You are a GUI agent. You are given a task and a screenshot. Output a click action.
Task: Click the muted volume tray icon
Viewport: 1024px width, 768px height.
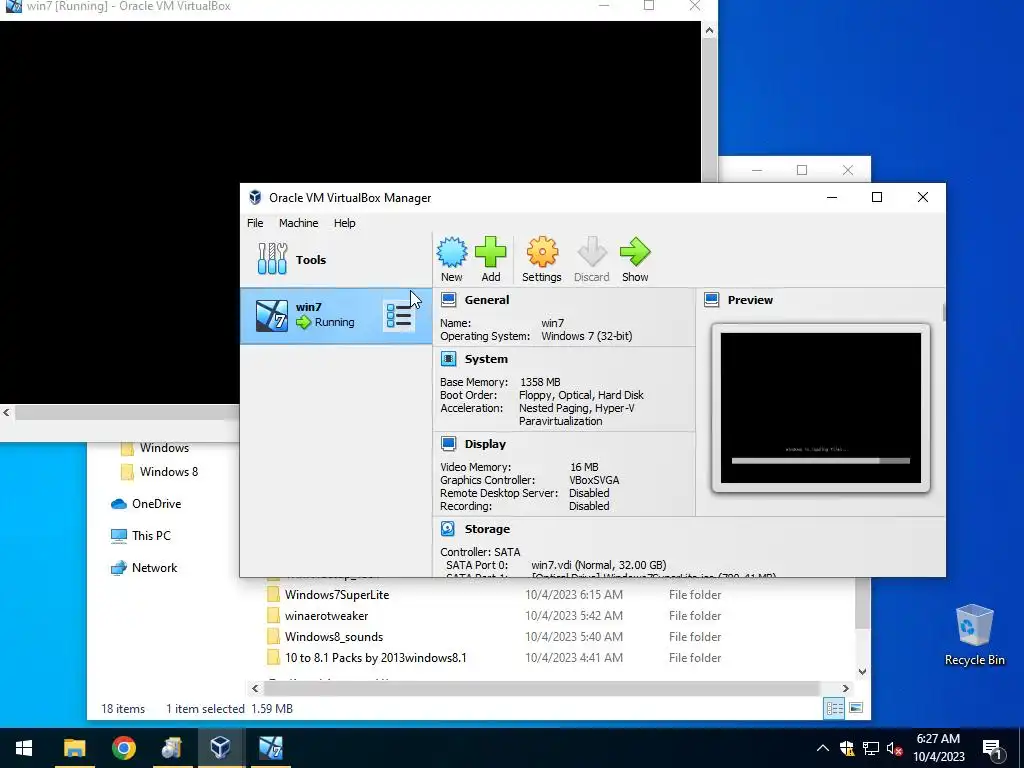point(895,748)
